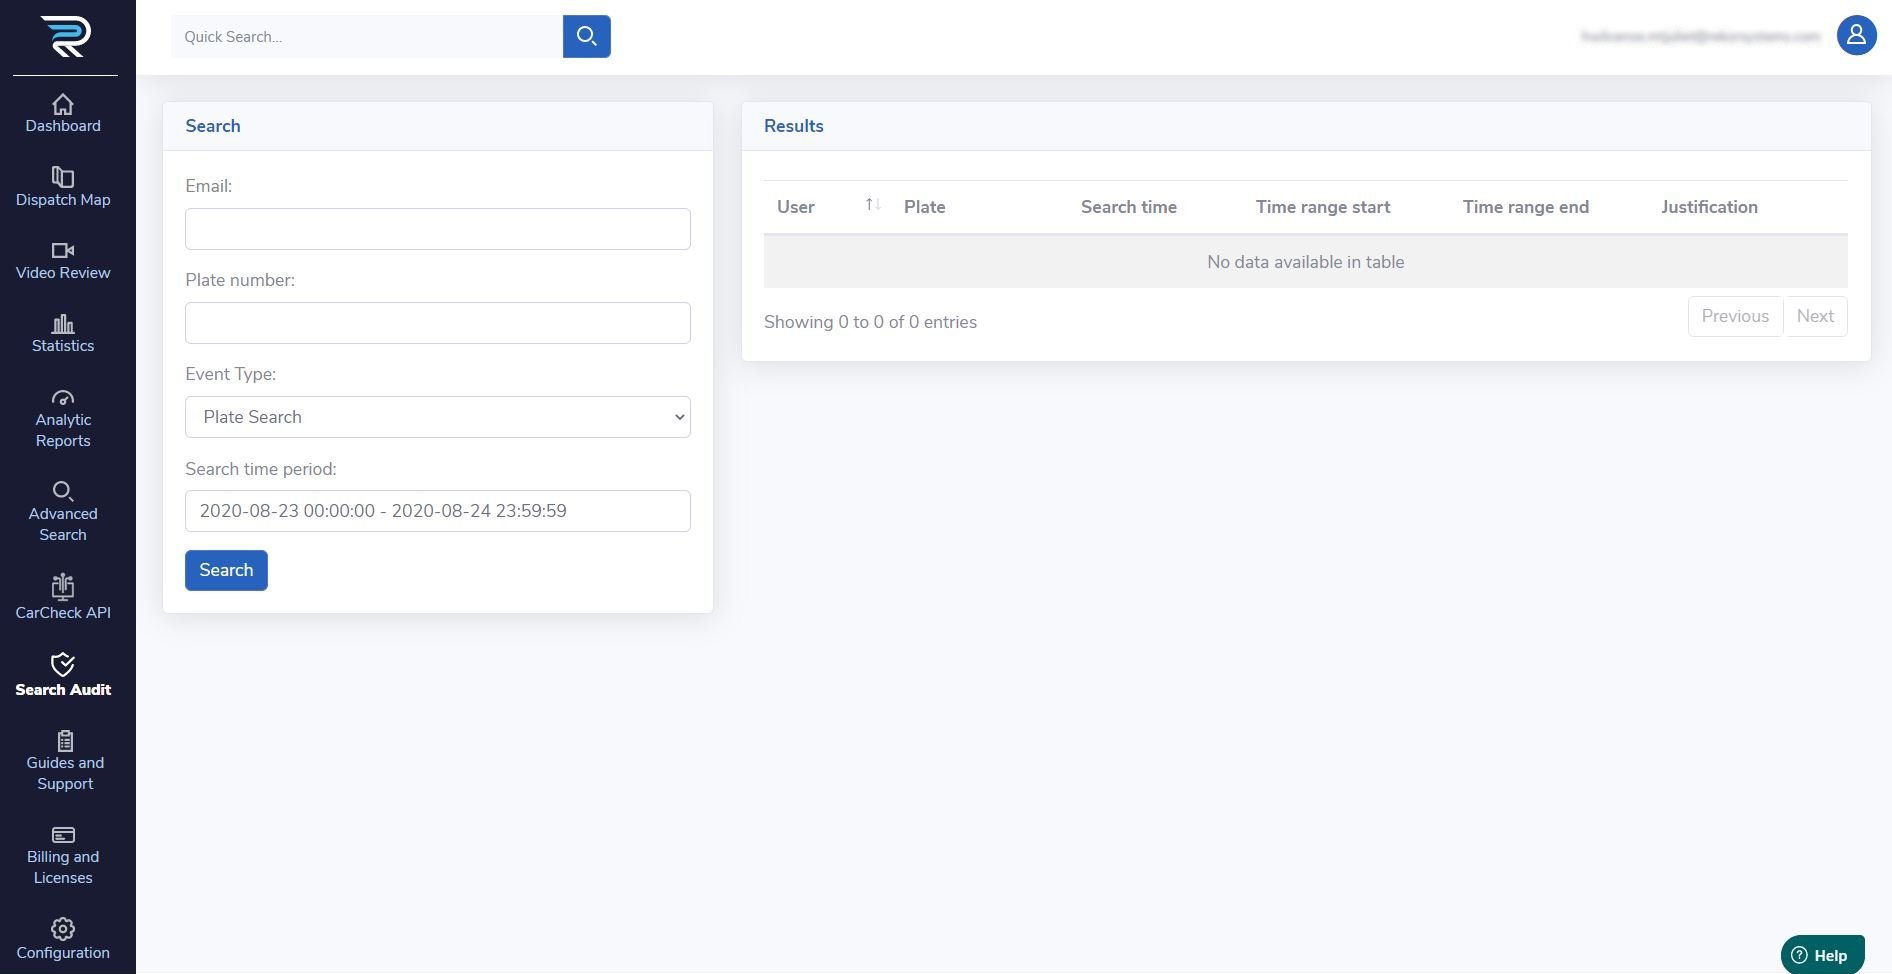Click the user profile avatar icon
The width and height of the screenshot is (1892, 974).
tap(1856, 36)
